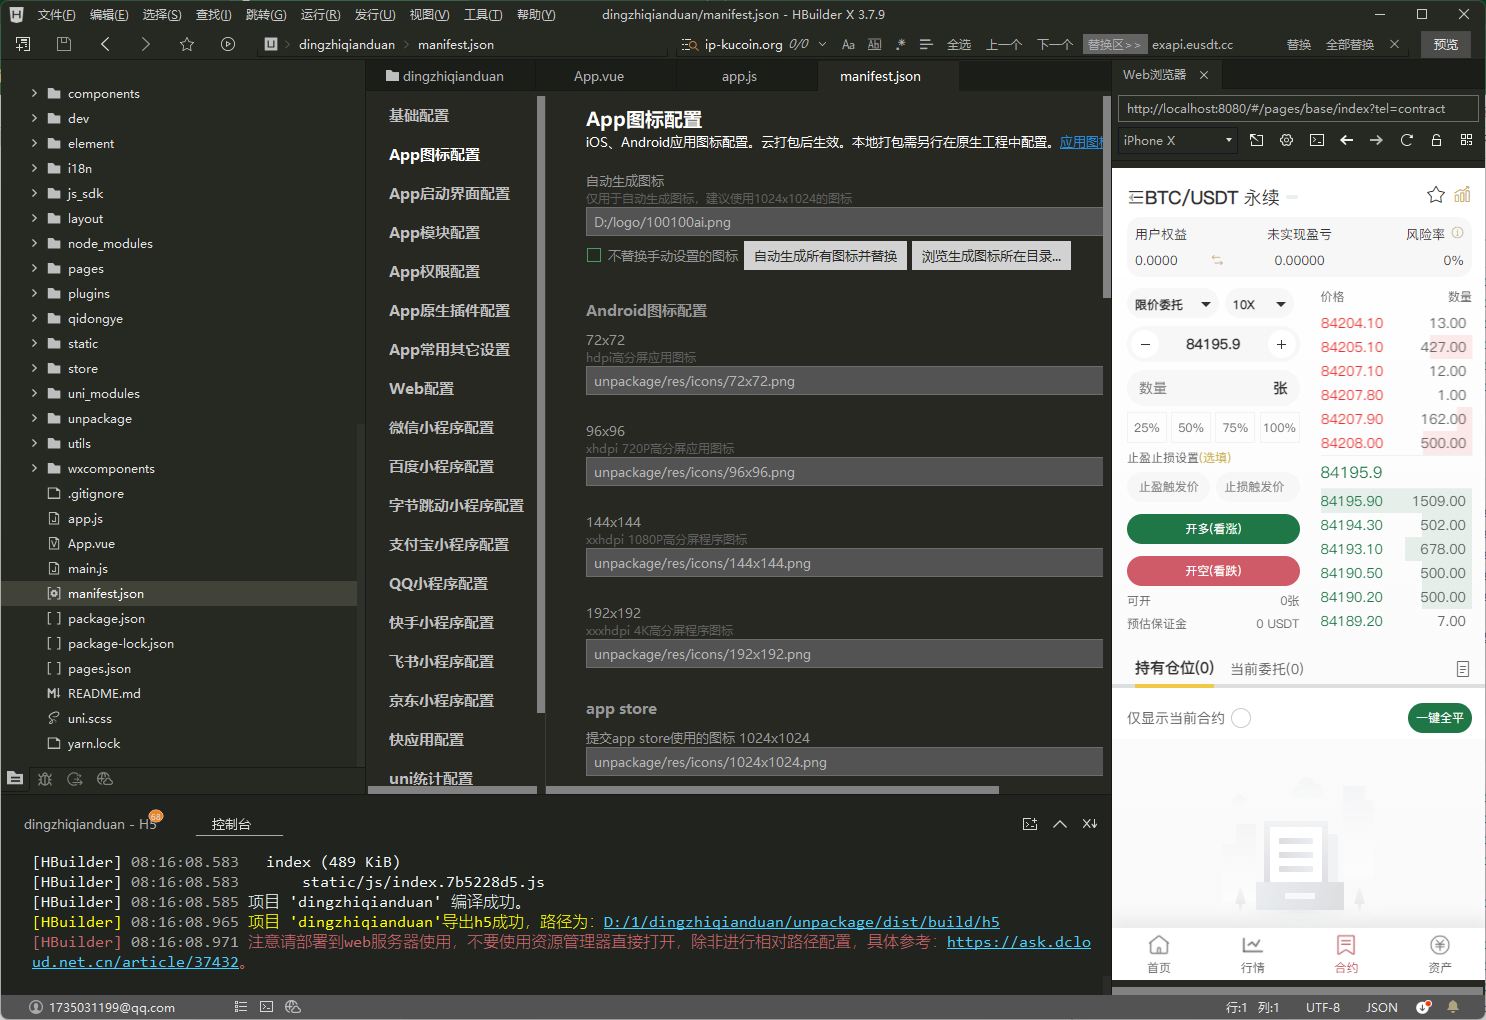Screen dimensions: 1486x1020
Task: Toggle the 仅显示当前合约 radio circle
Action: [1241, 718]
